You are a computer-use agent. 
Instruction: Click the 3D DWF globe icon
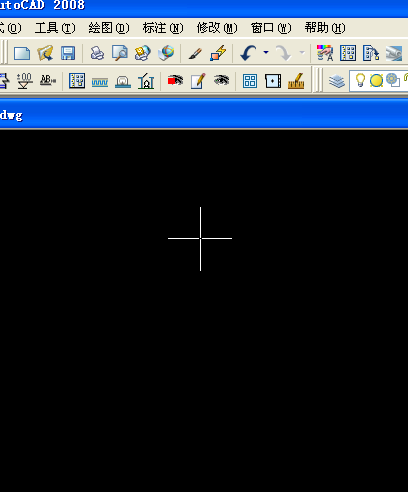click(166, 53)
